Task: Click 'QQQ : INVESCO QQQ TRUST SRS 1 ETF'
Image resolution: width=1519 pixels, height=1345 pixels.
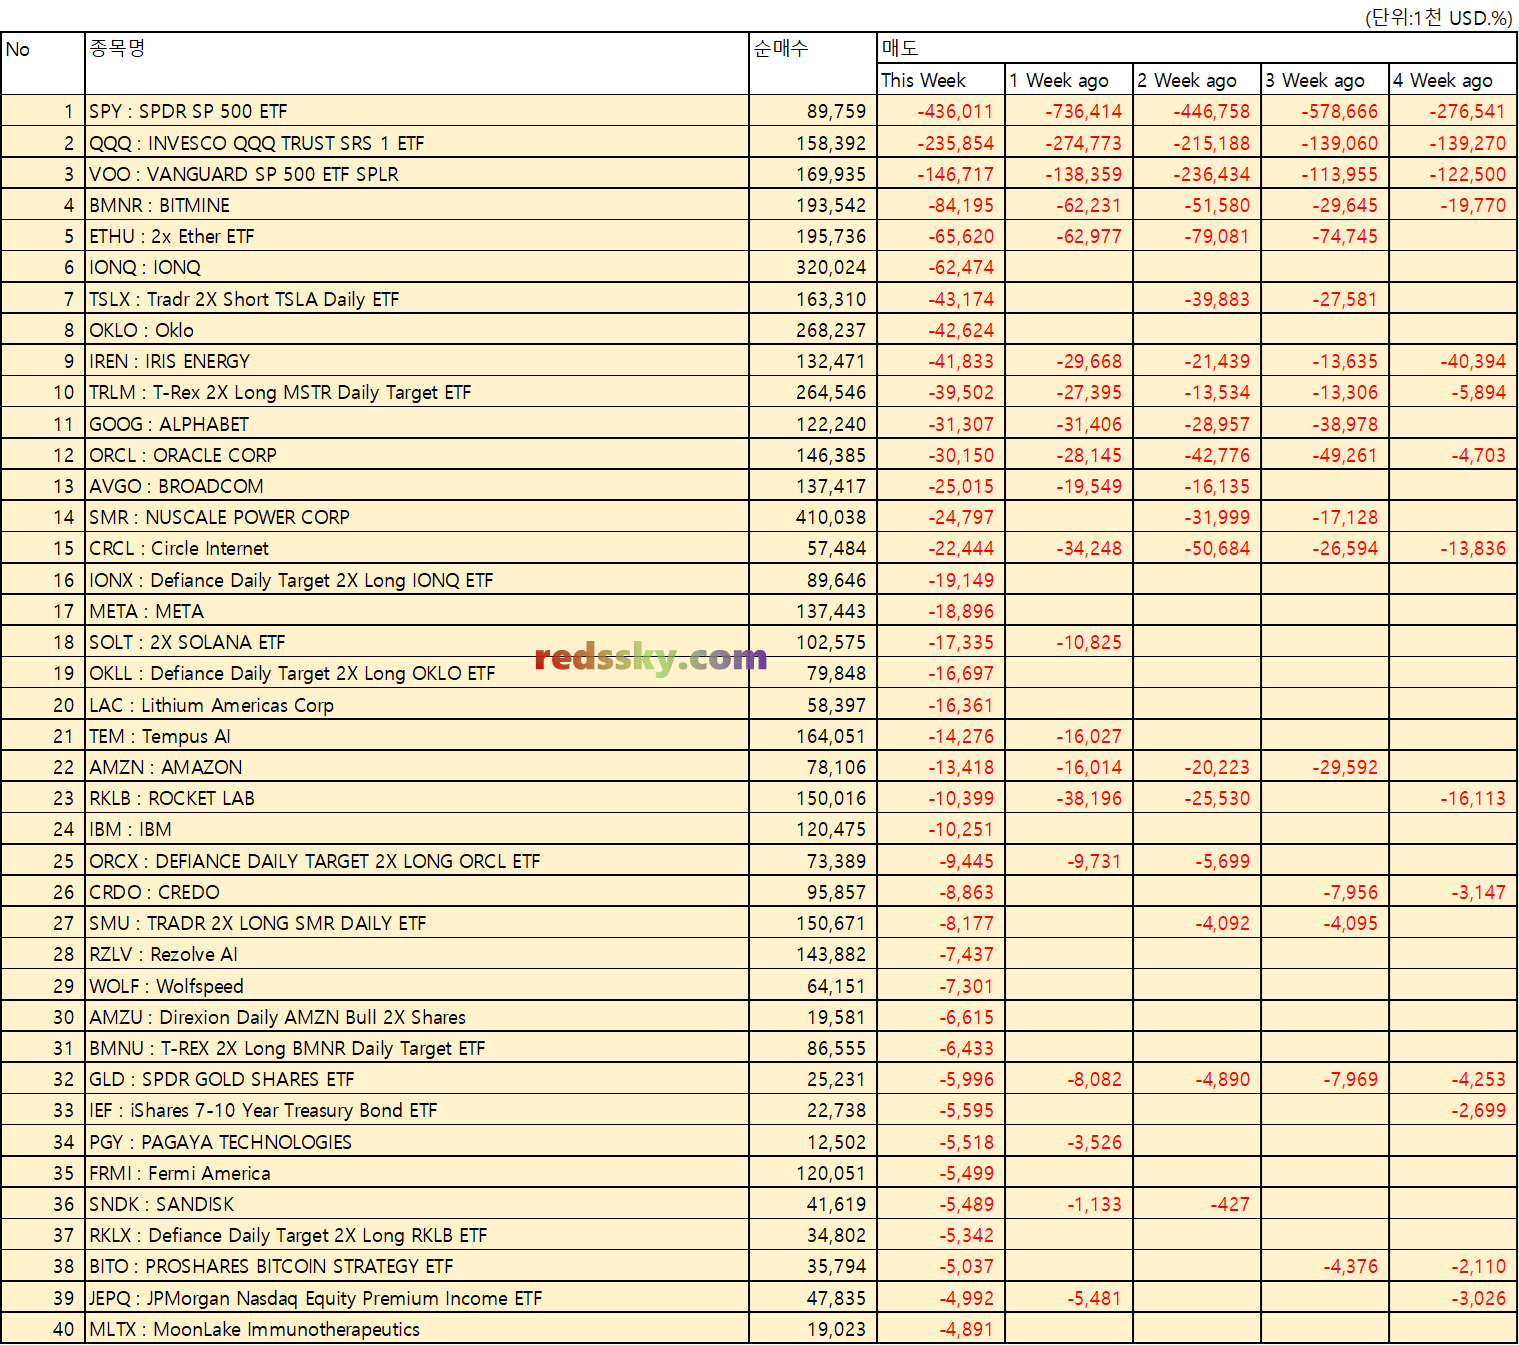Action: (x=417, y=143)
